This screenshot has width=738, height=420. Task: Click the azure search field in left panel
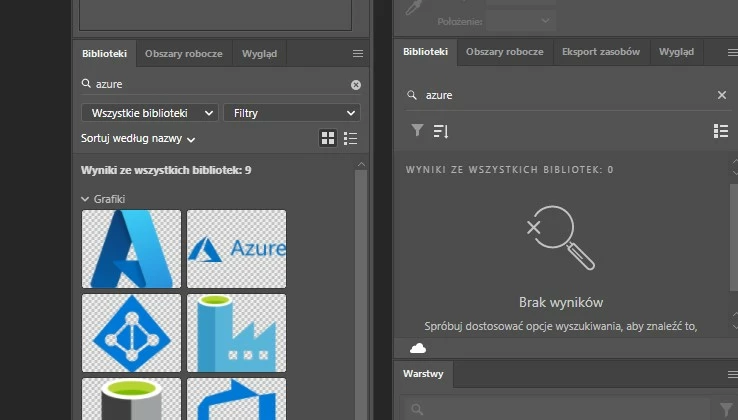pyautogui.click(x=221, y=84)
